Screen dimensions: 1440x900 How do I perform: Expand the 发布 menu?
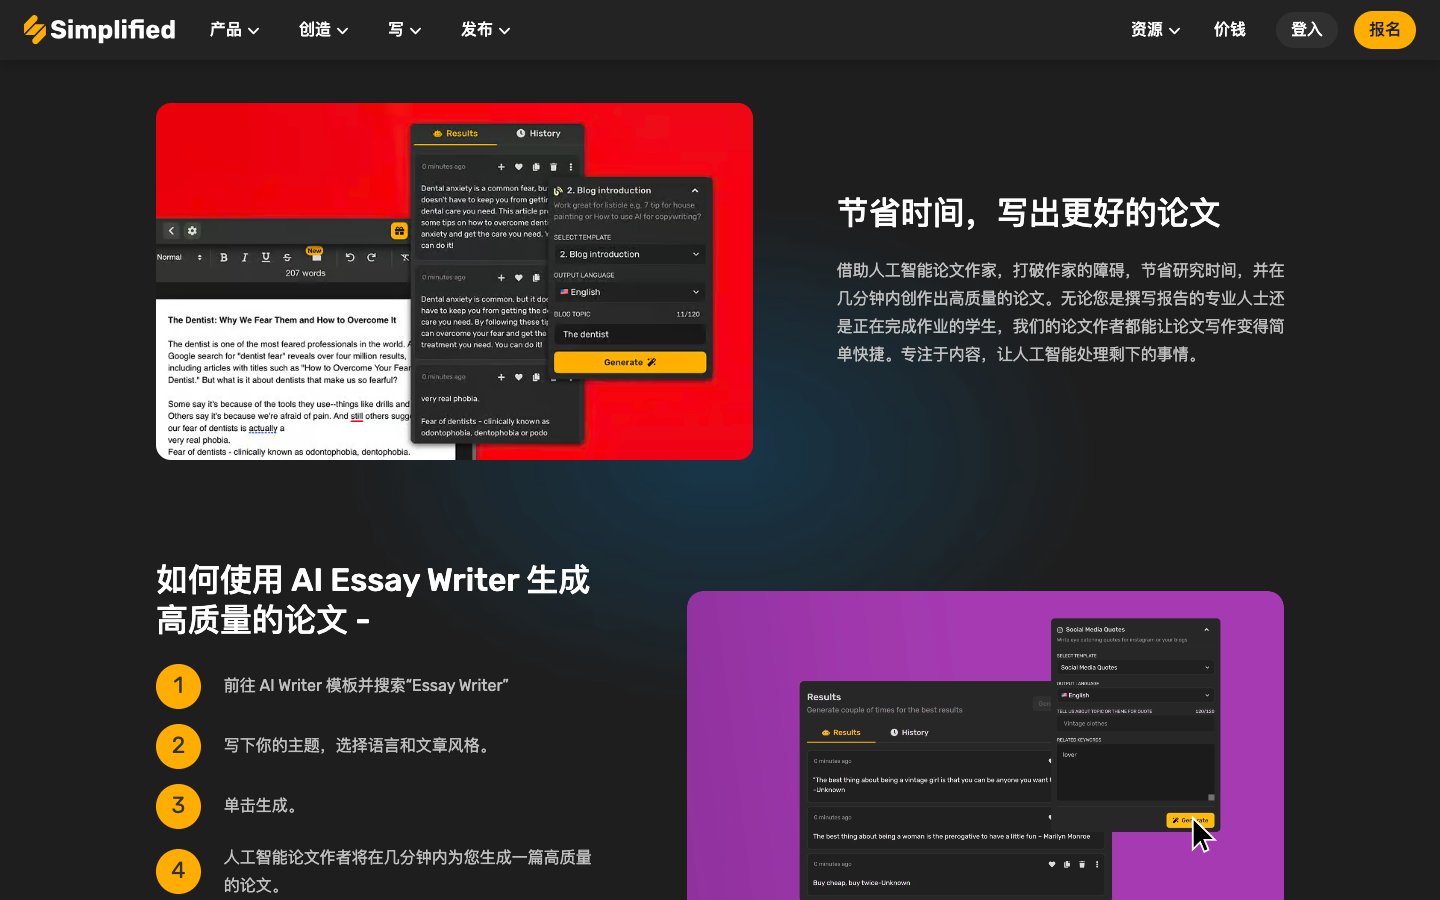[x=486, y=30]
